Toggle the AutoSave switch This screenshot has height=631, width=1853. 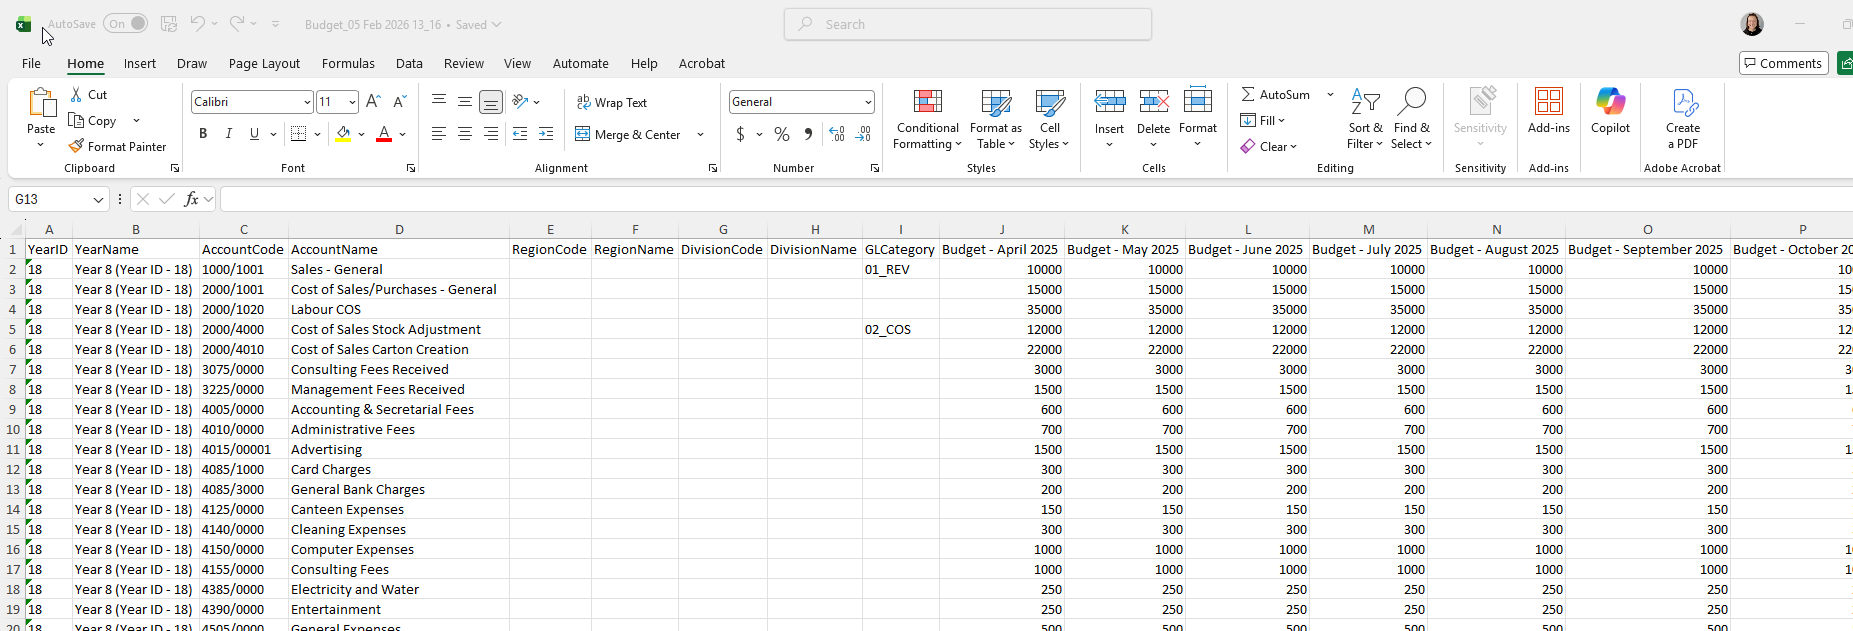(x=126, y=24)
